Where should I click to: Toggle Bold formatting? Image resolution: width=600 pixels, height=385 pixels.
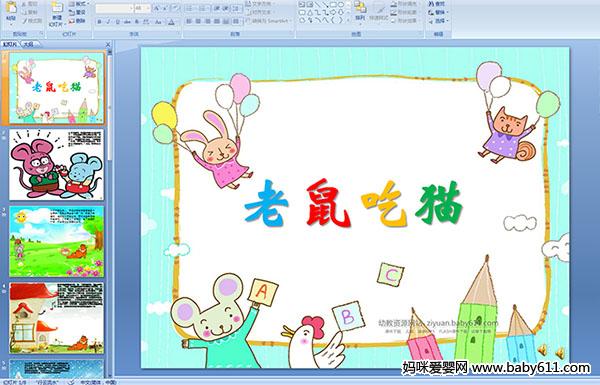point(99,22)
